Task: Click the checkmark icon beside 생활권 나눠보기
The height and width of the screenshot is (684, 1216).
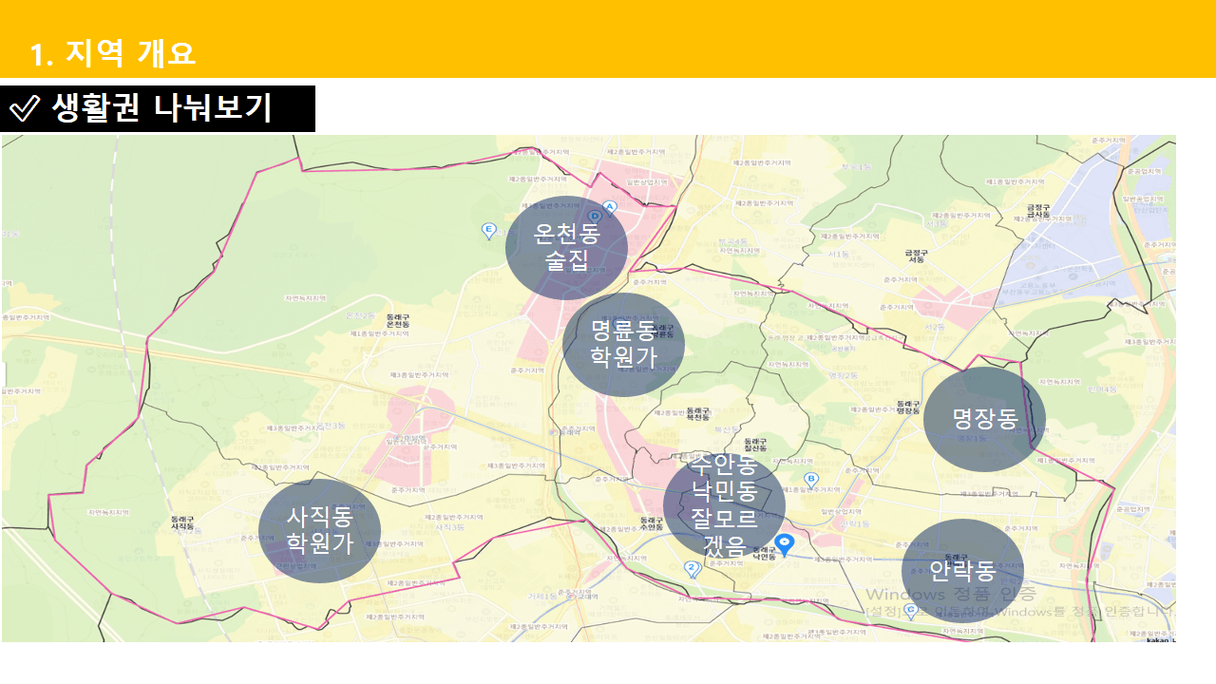Action: pos(23,108)
